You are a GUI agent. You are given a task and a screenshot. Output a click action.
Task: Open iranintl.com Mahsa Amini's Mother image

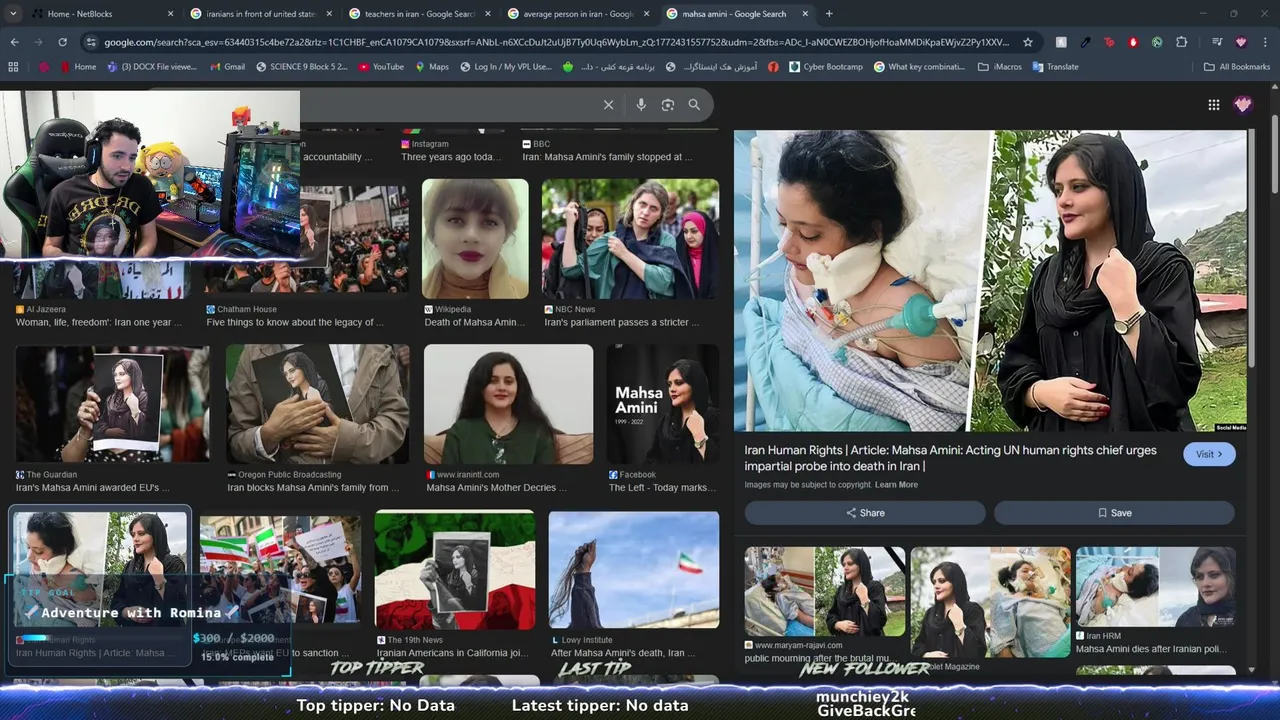coord(508,404)
